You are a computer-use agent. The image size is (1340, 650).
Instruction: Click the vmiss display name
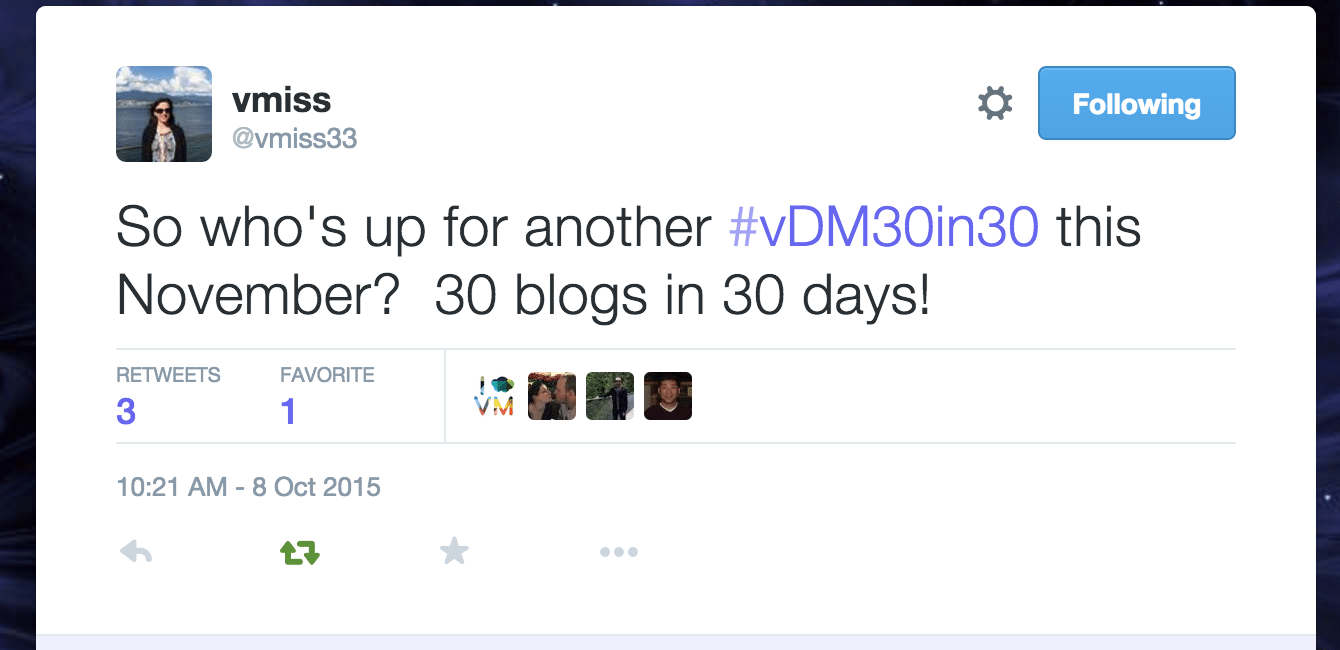(x=281, y=99)
